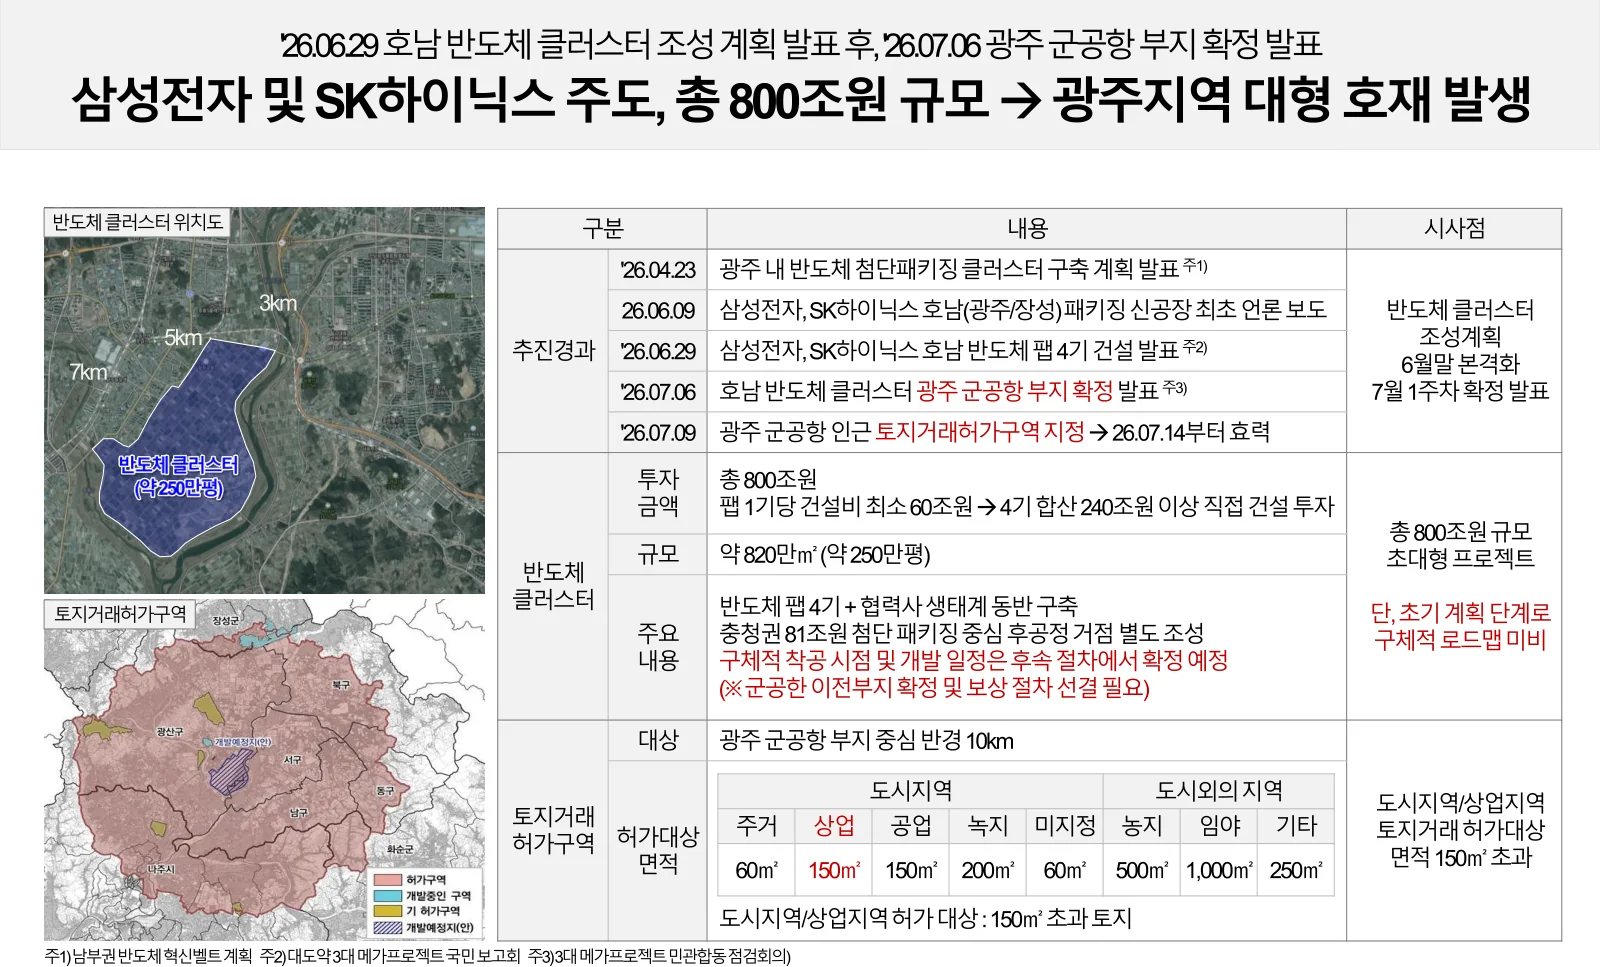Select the 26.06.09 date cell

657,311
